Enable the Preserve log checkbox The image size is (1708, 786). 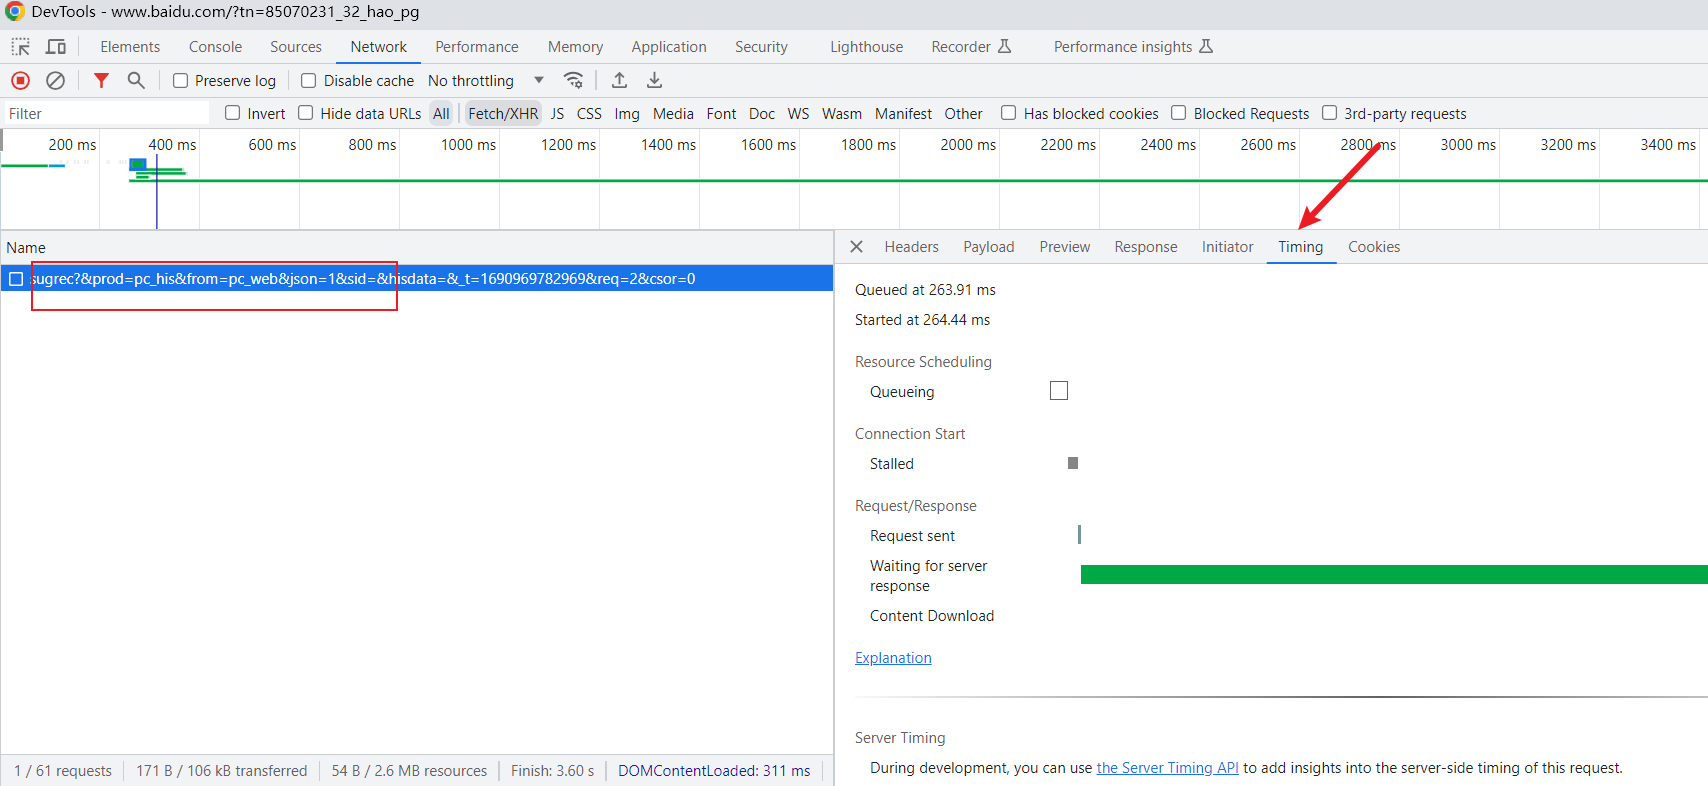181,81
